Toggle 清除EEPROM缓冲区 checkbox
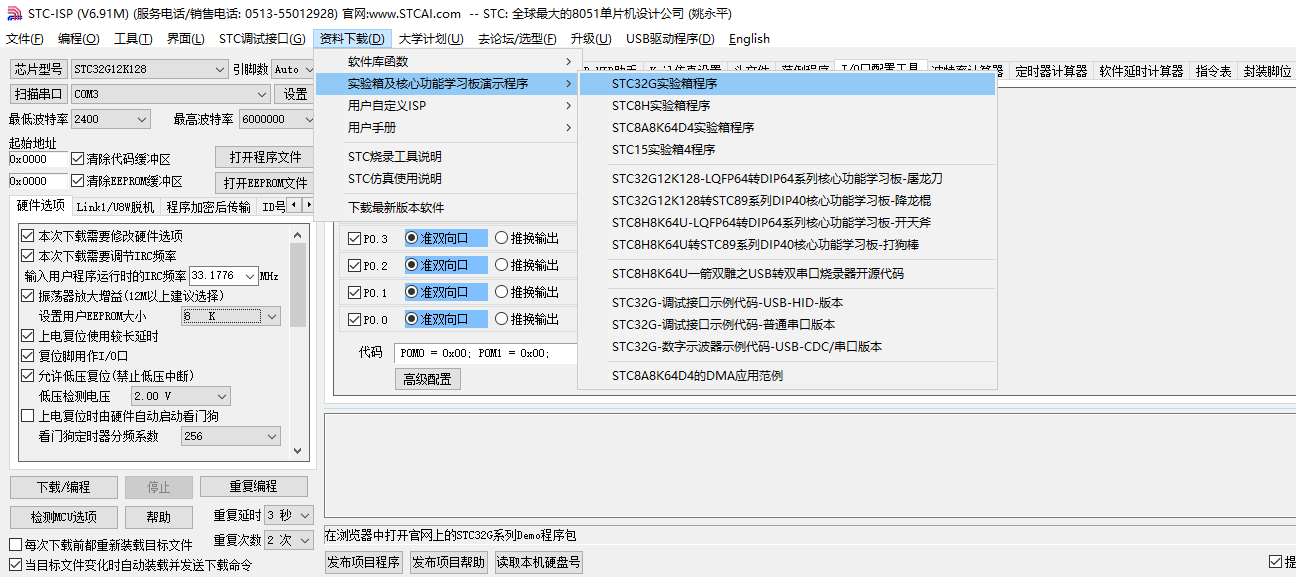The image size is (1296, 577). click(78, 181)
